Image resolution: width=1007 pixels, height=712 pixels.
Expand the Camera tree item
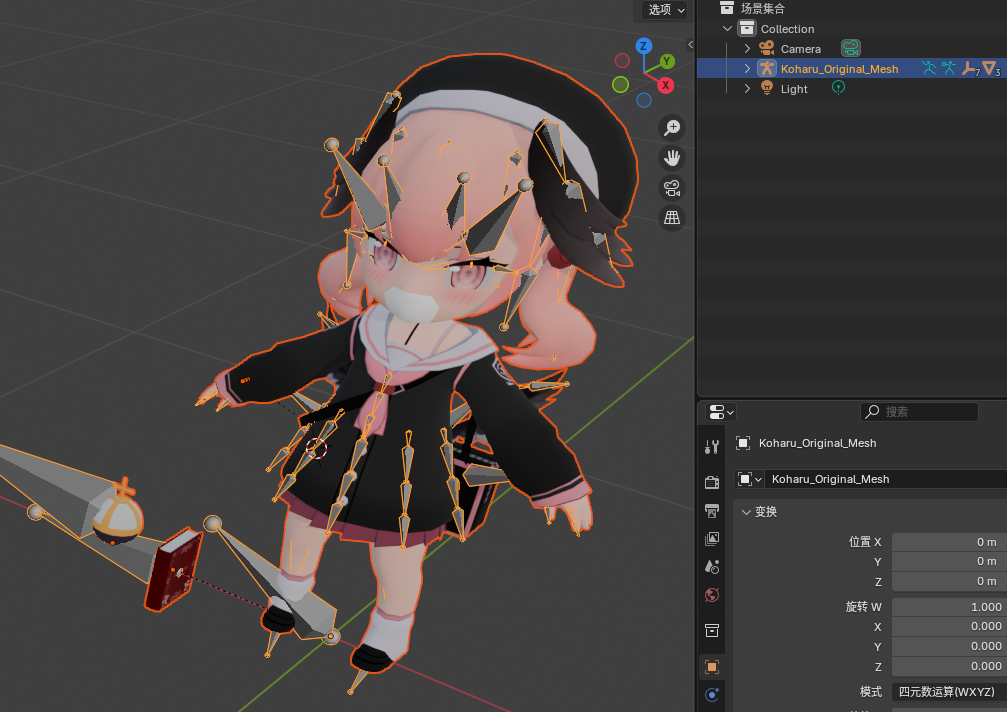[747, 49]
